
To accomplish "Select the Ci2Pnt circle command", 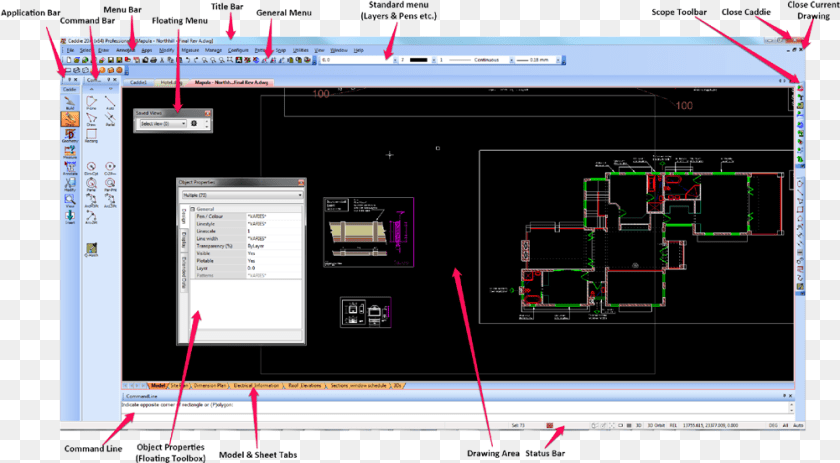I will (x=110, y=168).
